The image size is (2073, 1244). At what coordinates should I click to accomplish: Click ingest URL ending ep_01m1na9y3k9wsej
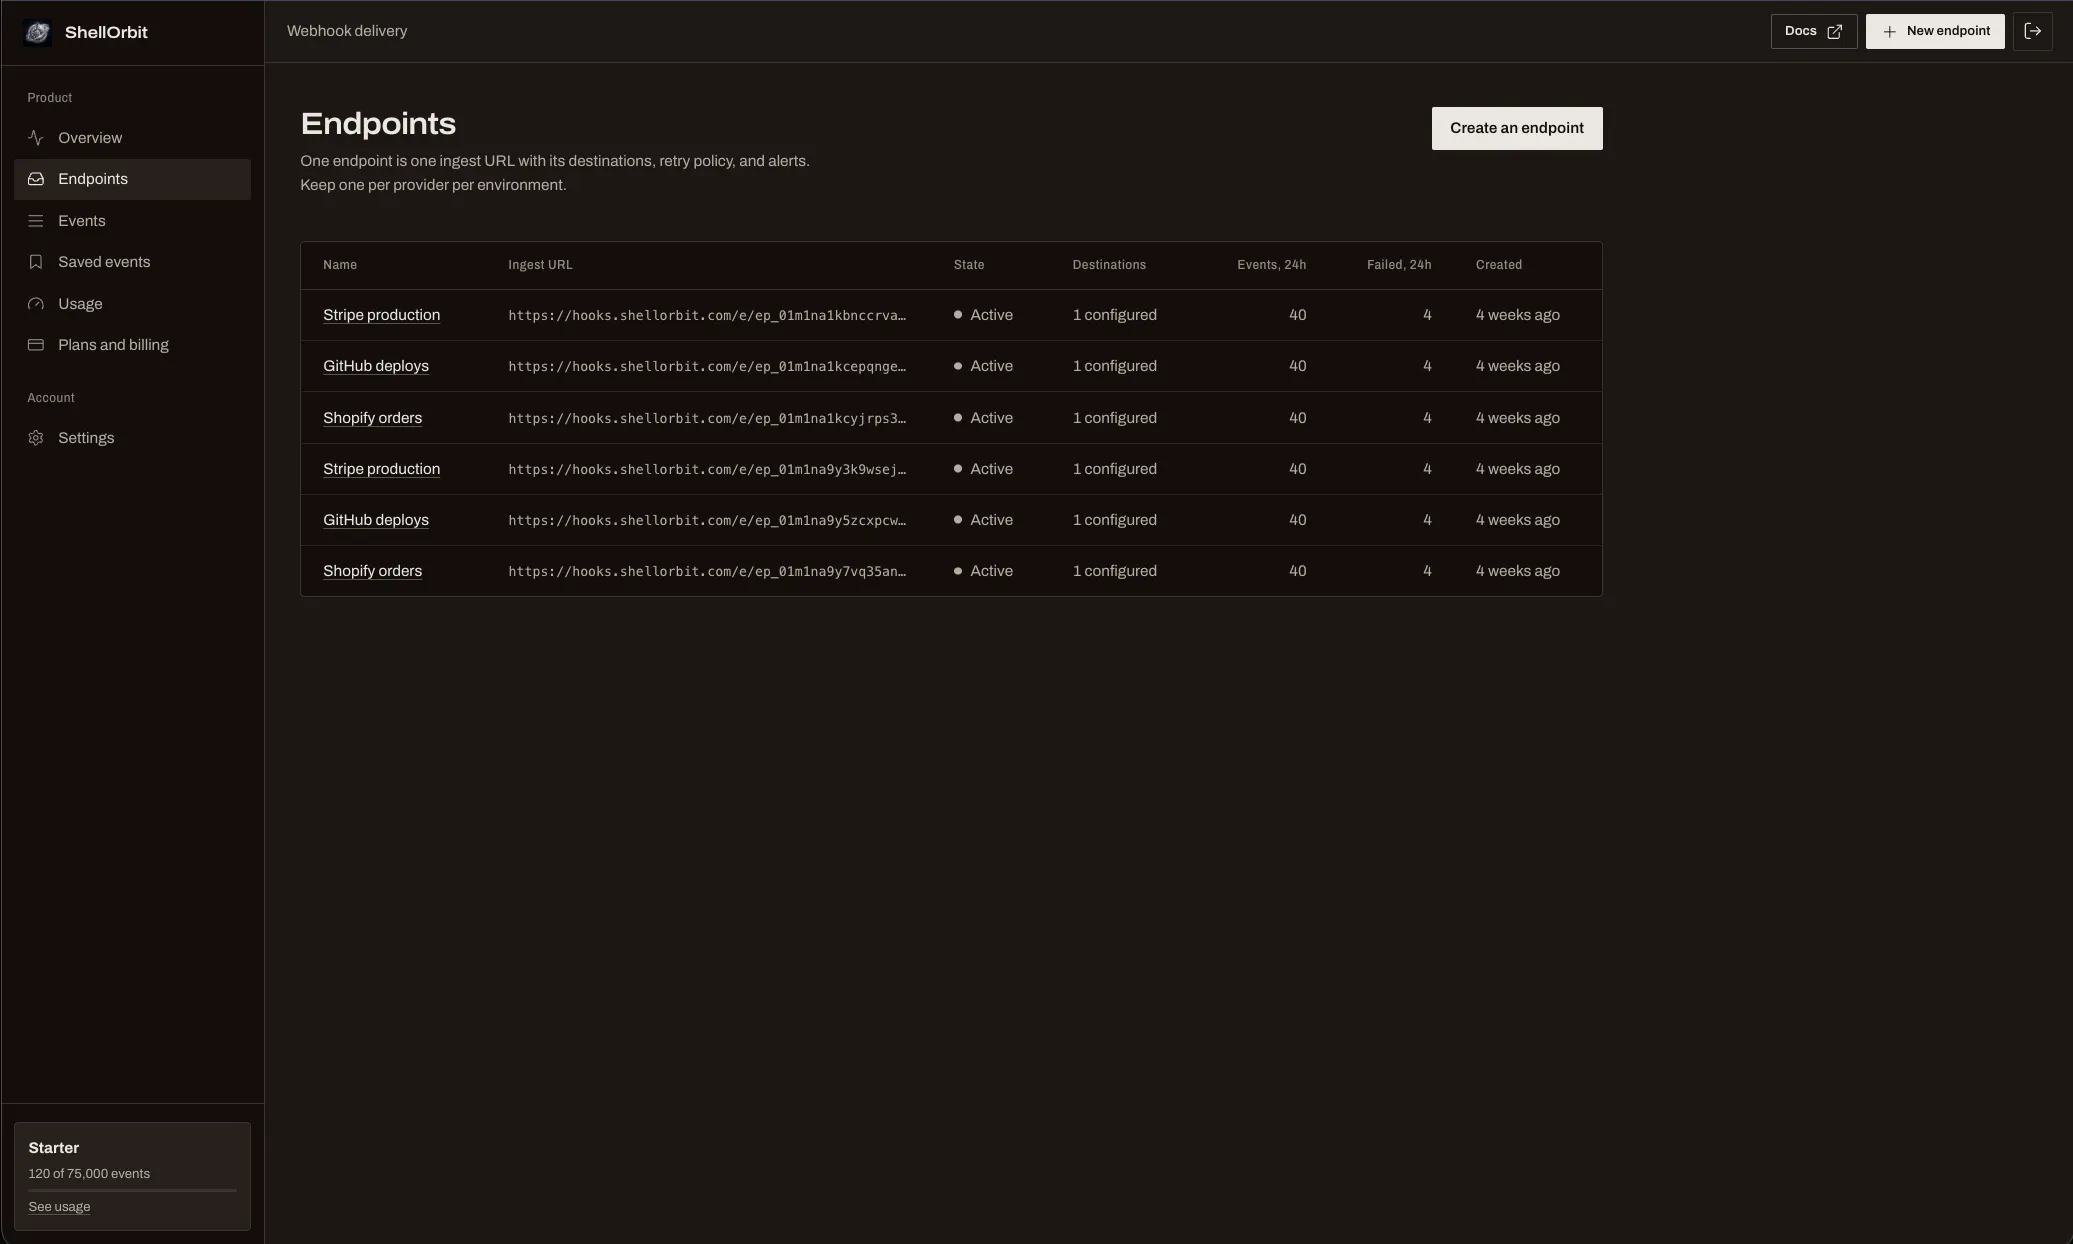707,469
